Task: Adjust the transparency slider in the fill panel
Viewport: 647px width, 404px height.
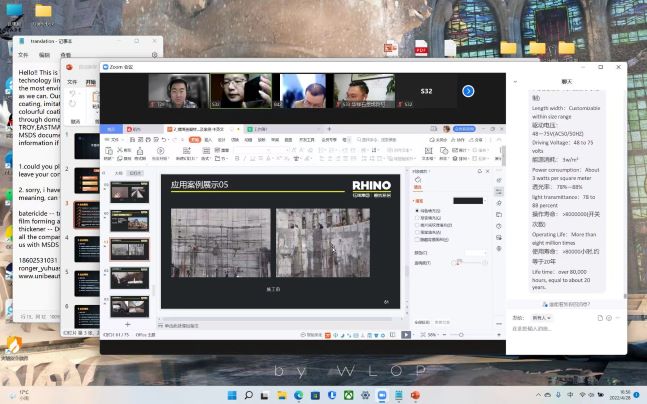Action: [x=458, y=262]
